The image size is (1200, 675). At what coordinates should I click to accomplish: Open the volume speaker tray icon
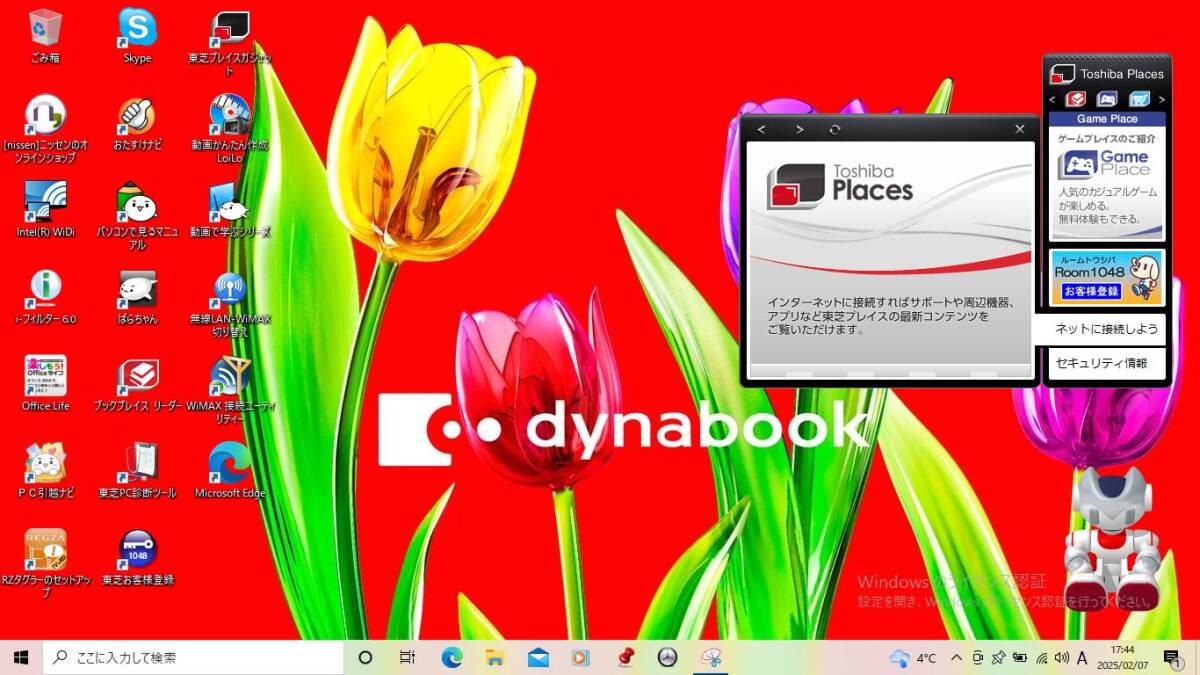[1061, 657]
